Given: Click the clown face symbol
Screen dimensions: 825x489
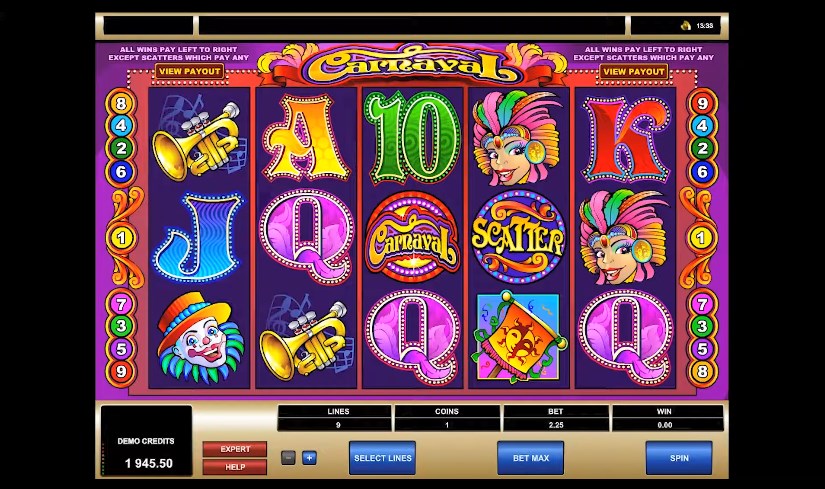Looking at the screenshot, I should click(x=199, y=338).
